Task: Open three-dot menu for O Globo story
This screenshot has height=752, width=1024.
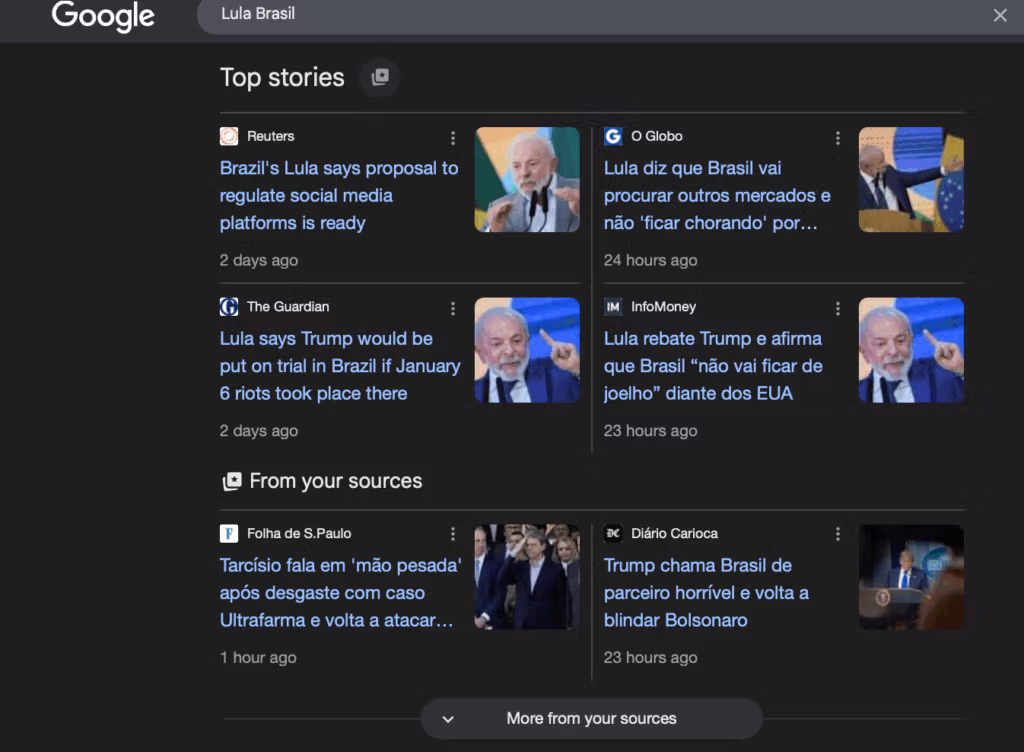Action: (x=838, y=138)
